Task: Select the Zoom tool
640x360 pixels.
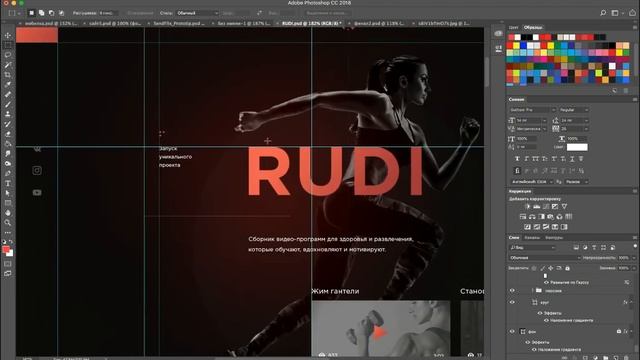Action: [x=8, y=223]
